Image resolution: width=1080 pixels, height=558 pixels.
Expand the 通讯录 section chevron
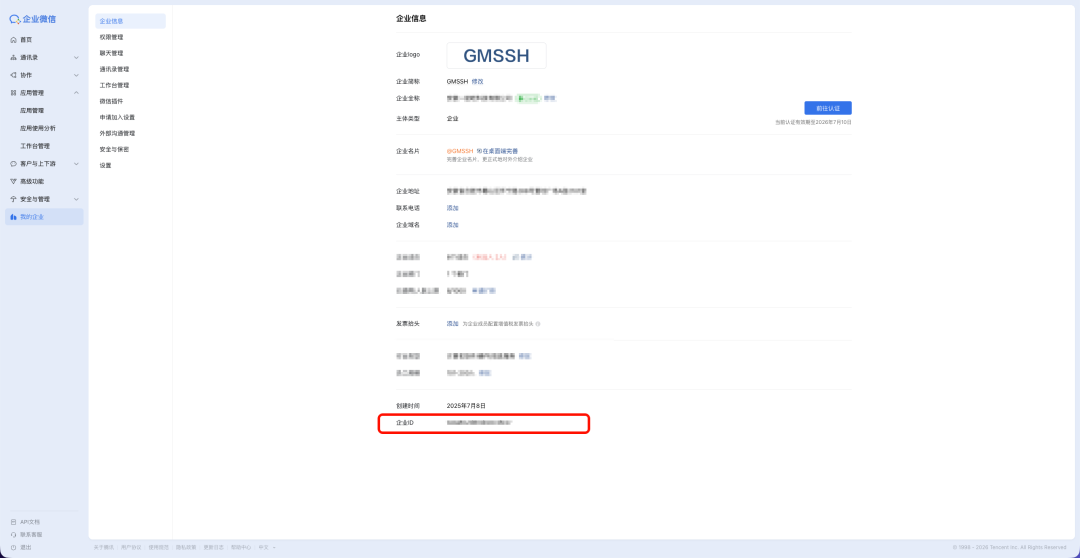click(x=76, y=57)
